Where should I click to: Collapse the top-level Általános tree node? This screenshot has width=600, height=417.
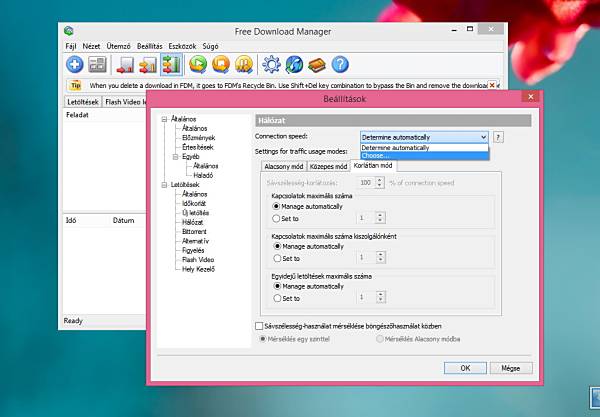(164, 119)
